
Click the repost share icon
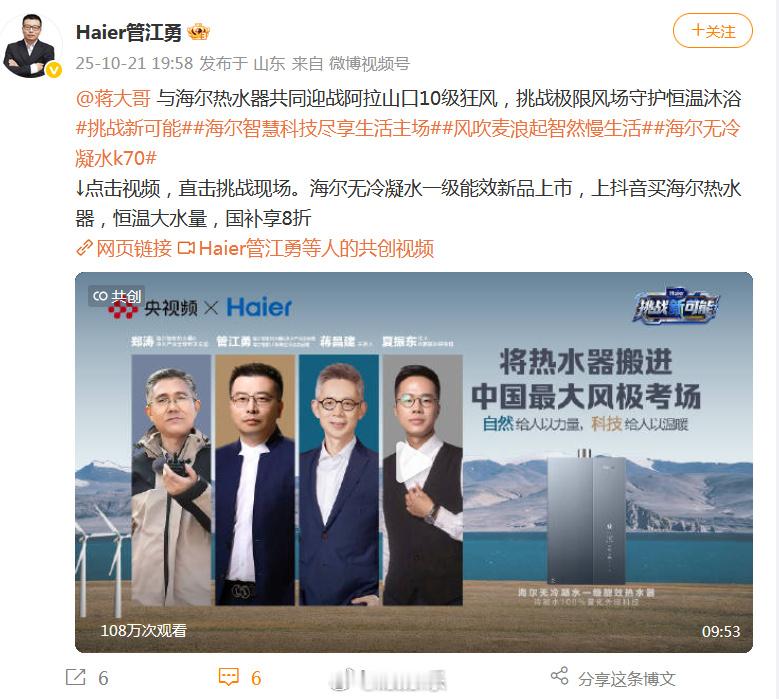point(76,677)
